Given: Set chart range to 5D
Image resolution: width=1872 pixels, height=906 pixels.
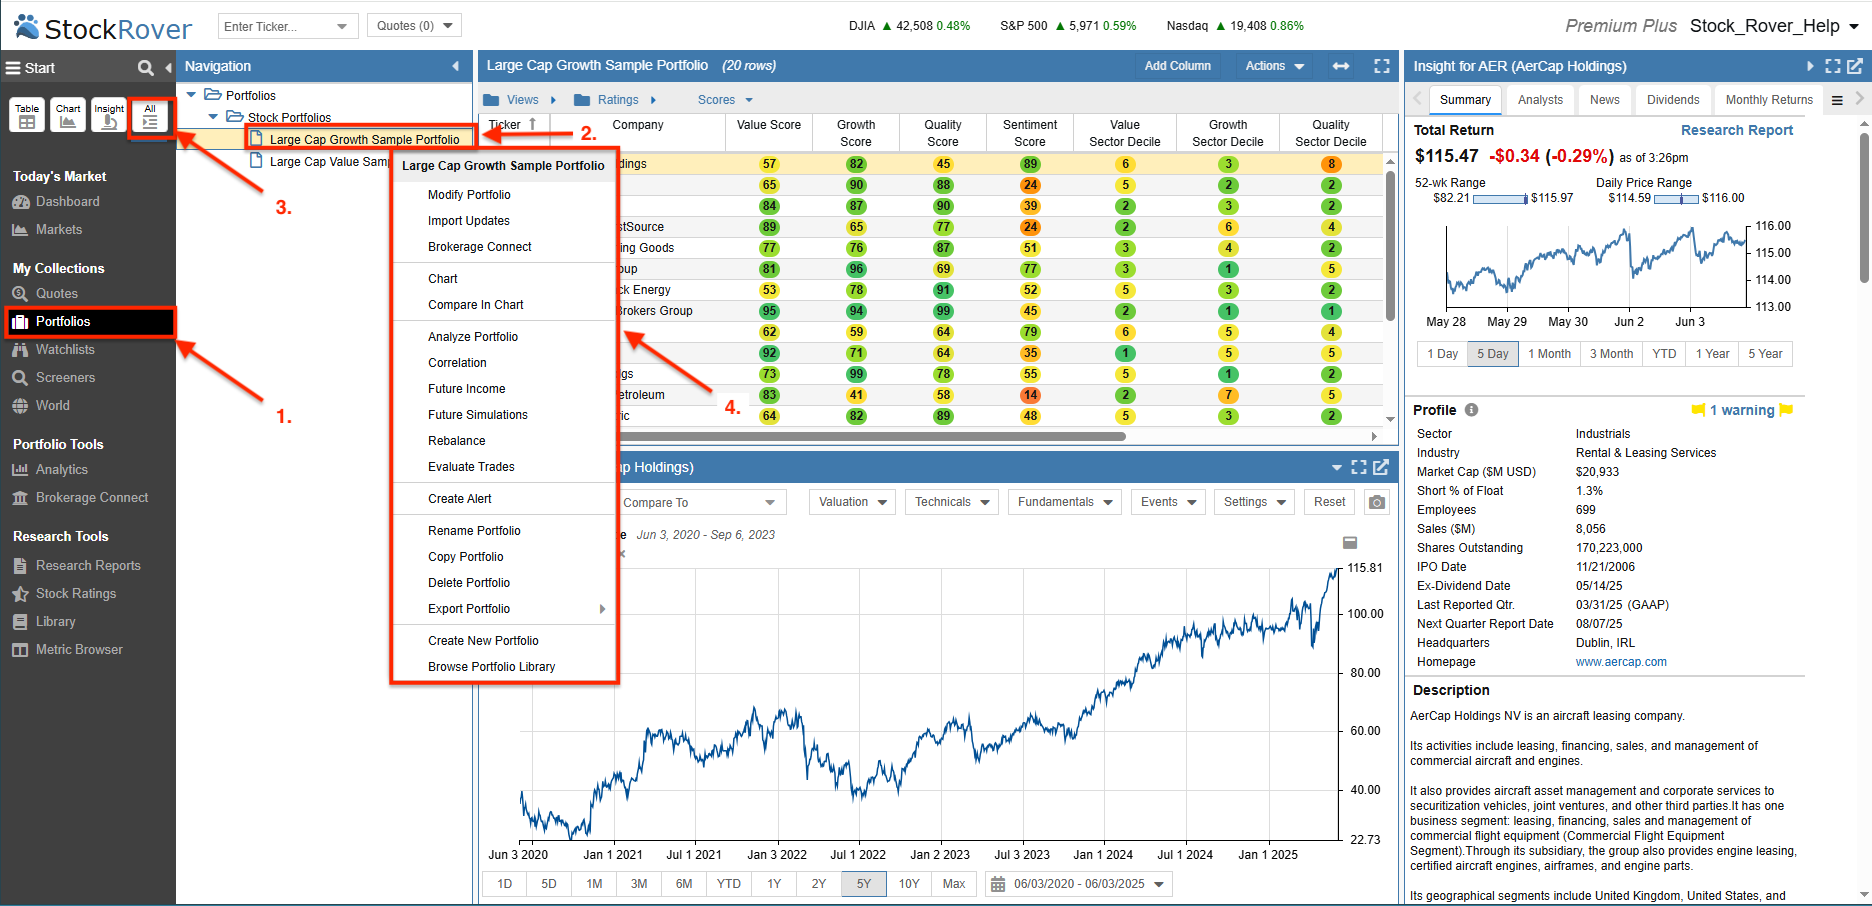Looking at the screenshot, I should pos(549,884).
